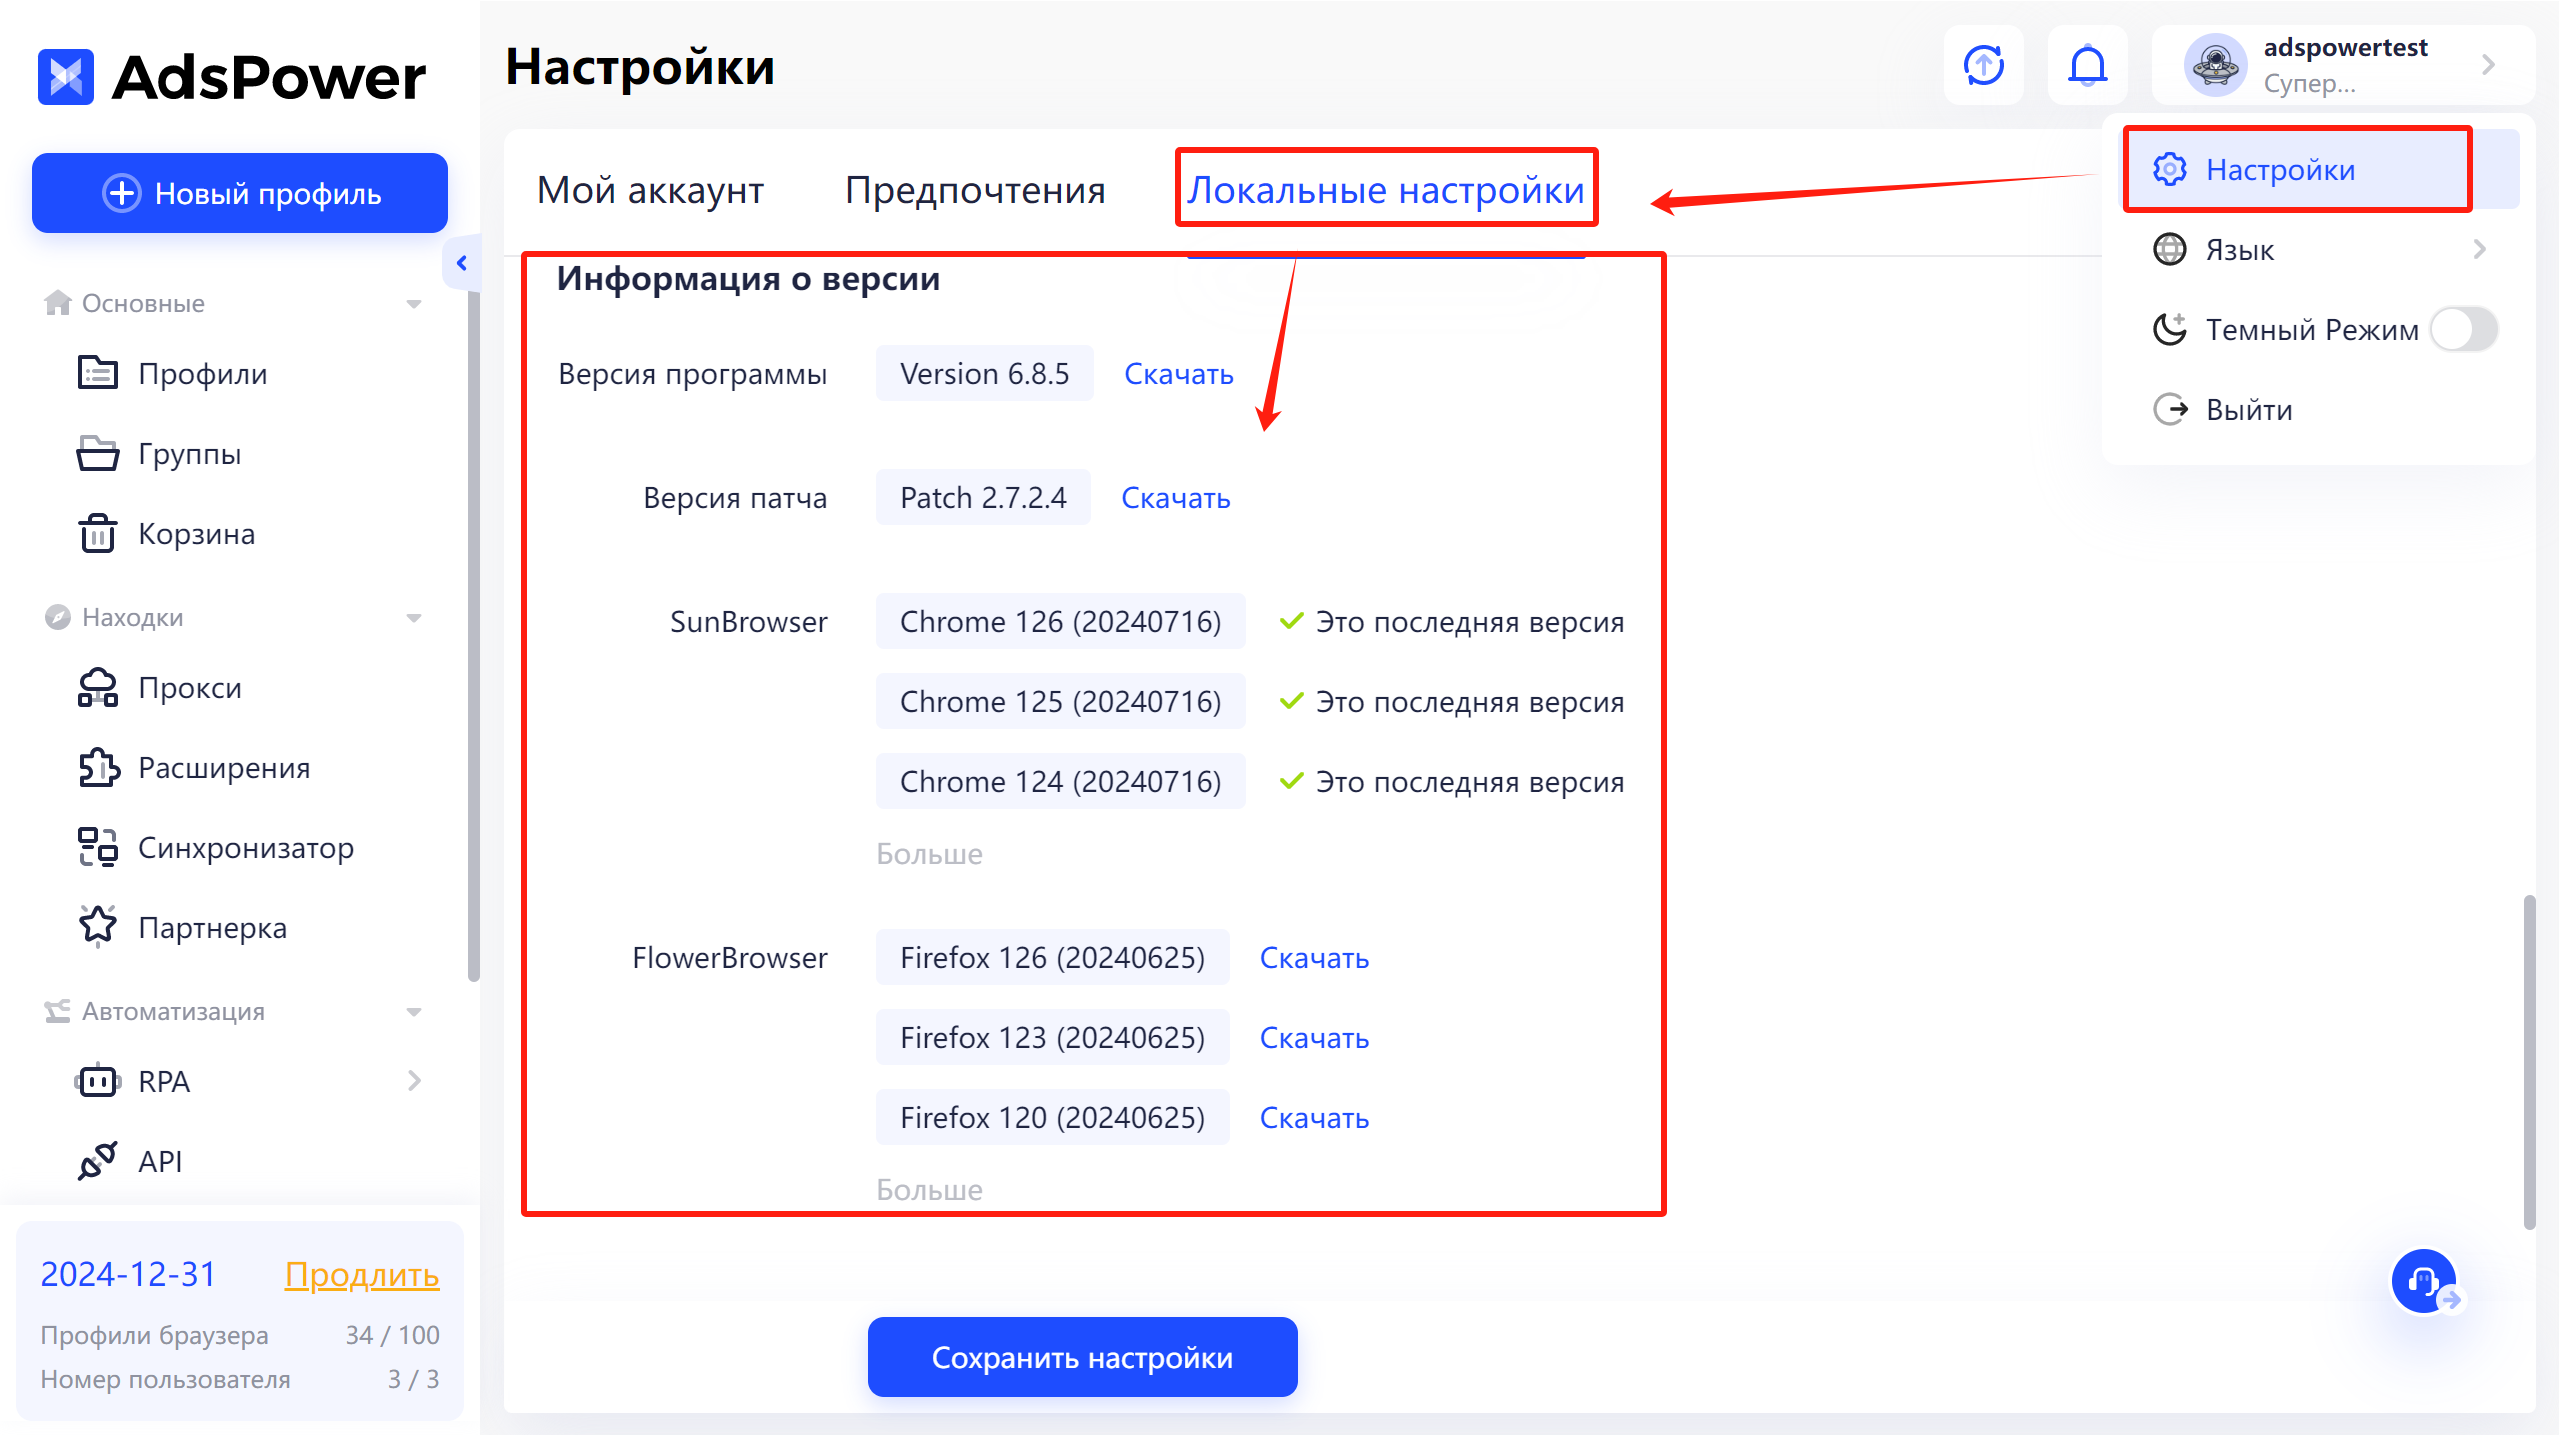Click Chrome 124 (20240716) entry

[1061, 782]
